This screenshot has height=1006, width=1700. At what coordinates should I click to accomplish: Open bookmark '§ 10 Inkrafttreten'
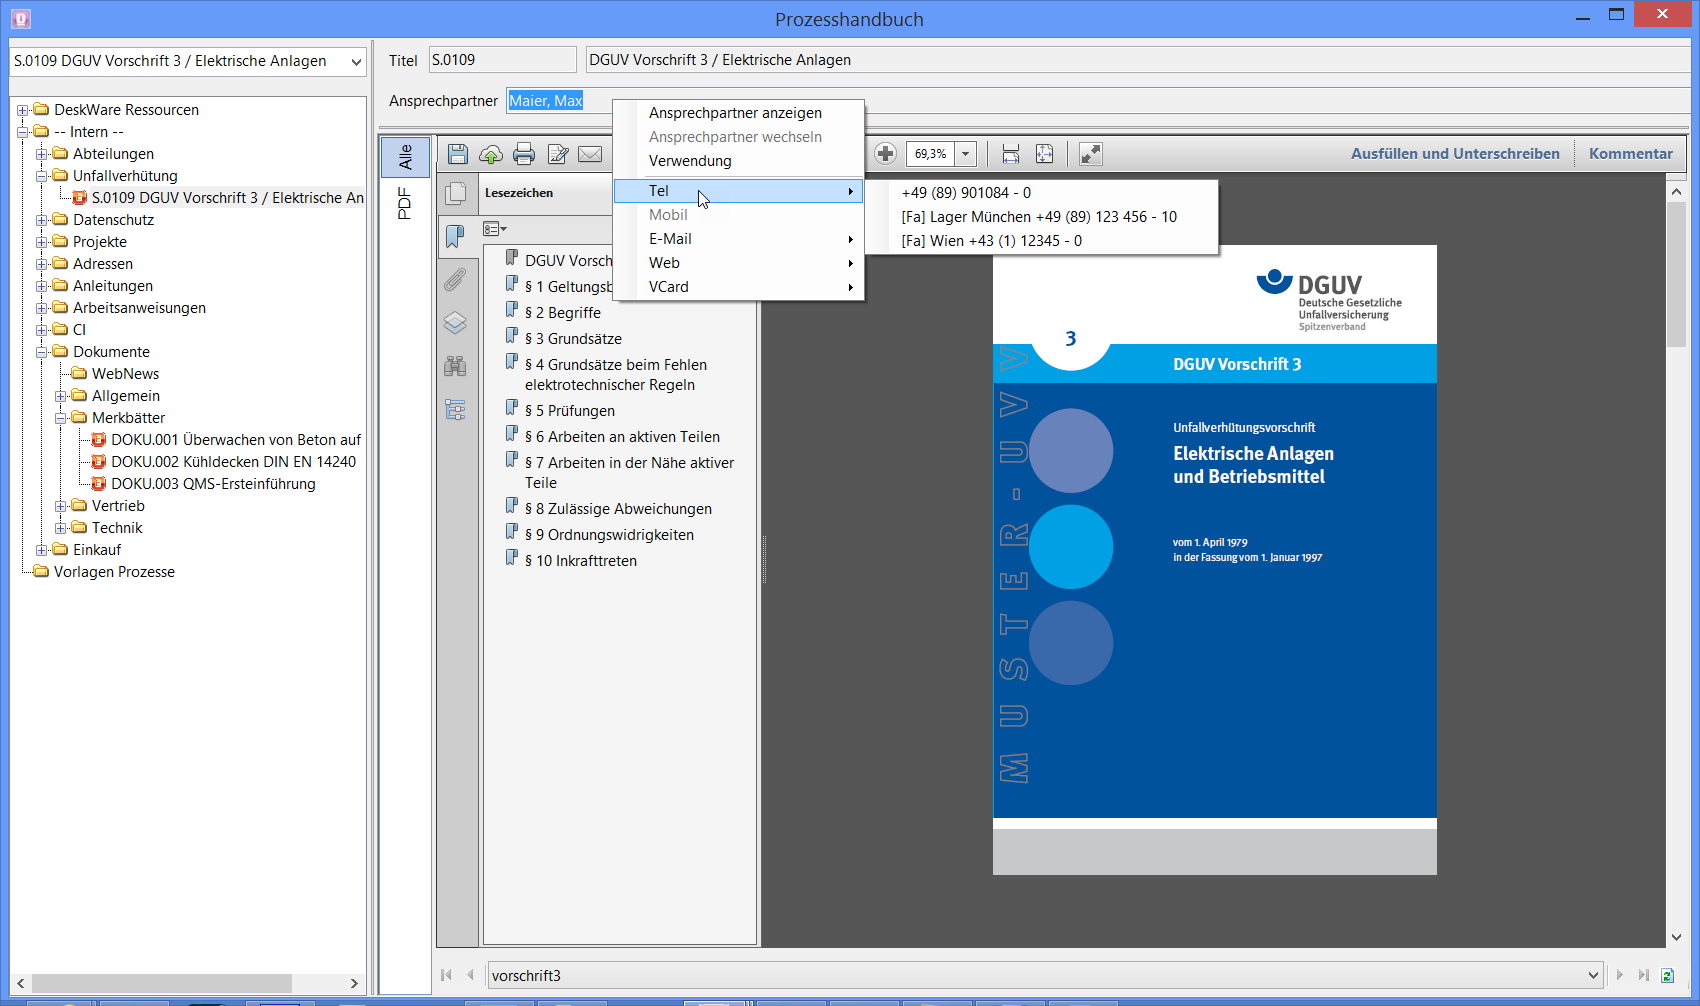[x=581, y=561]
